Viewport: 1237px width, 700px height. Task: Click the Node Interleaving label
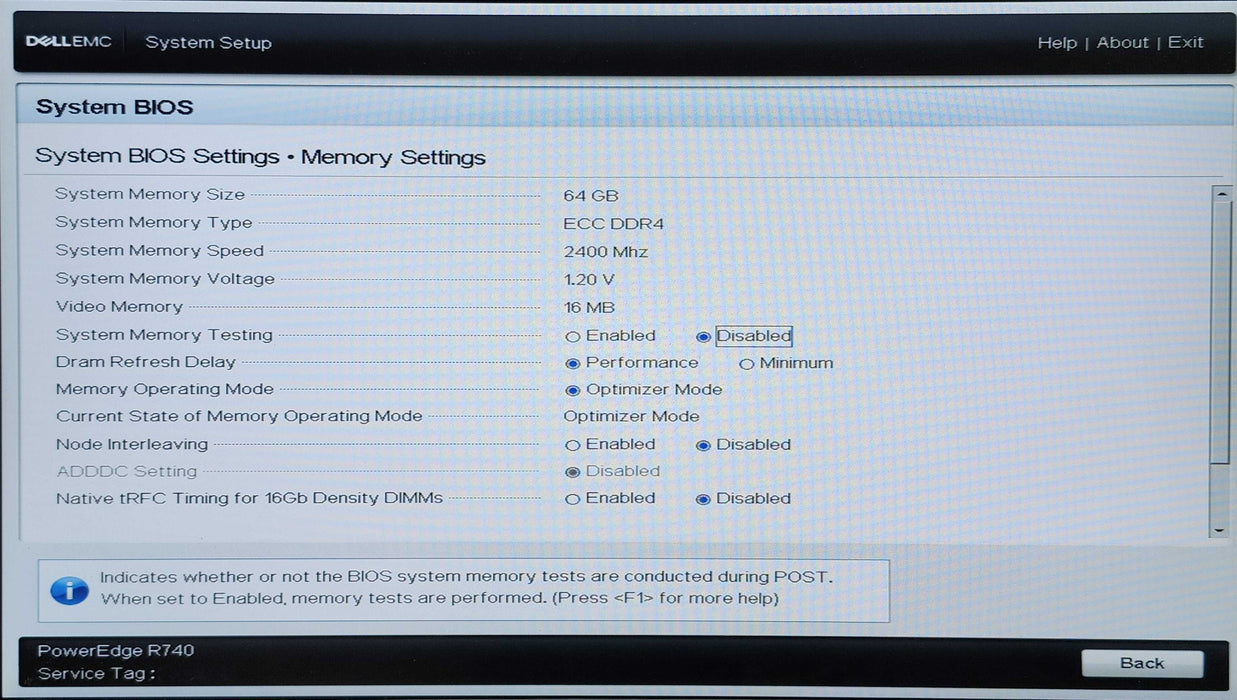[132, 444]
